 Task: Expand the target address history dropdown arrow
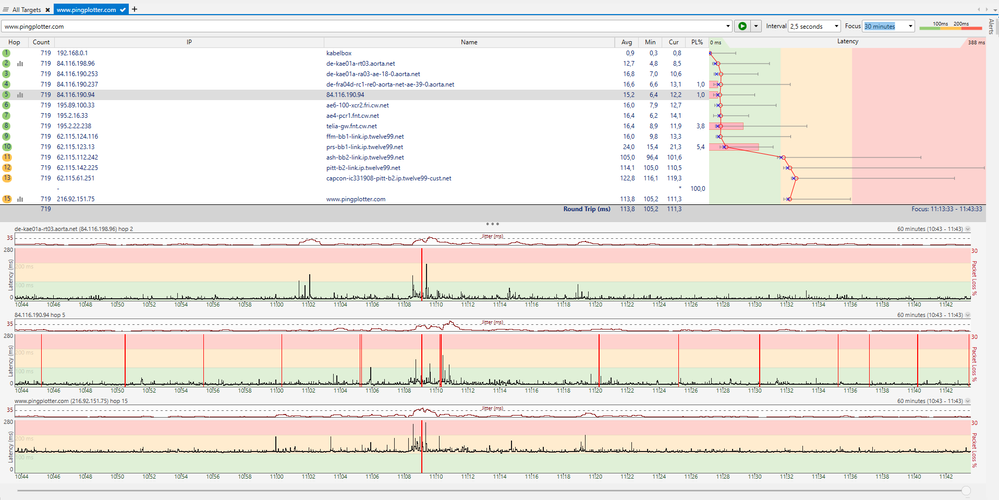pos(728,27)
